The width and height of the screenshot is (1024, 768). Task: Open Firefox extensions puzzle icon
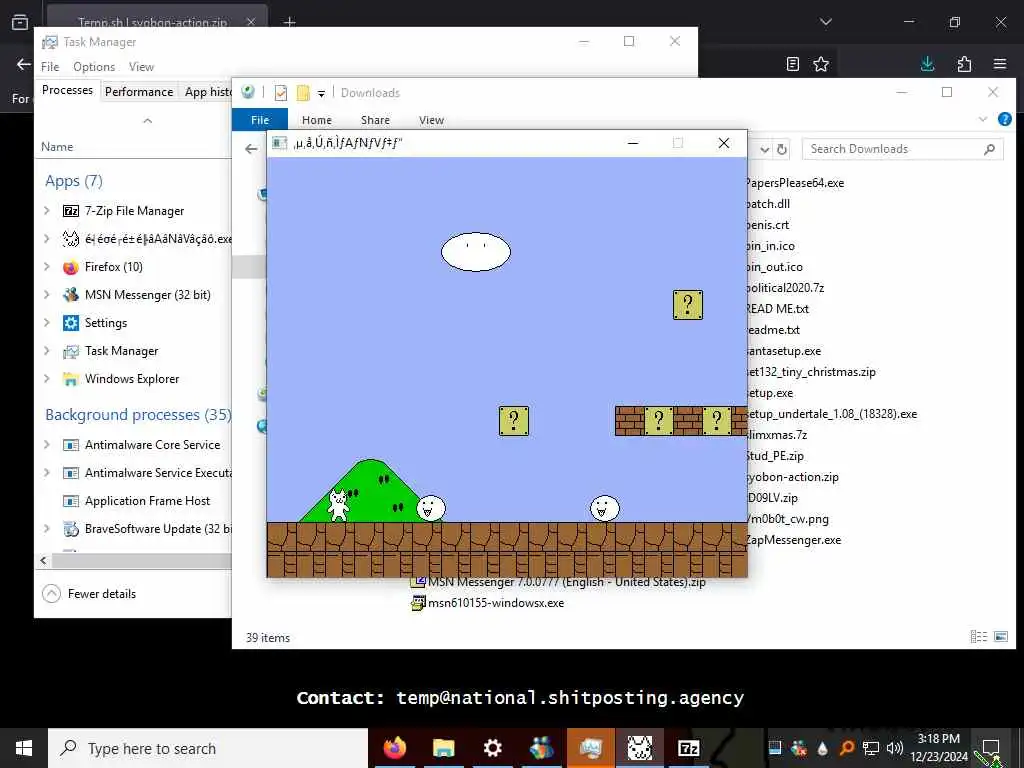pyautogui.click(x=964, y=63)
